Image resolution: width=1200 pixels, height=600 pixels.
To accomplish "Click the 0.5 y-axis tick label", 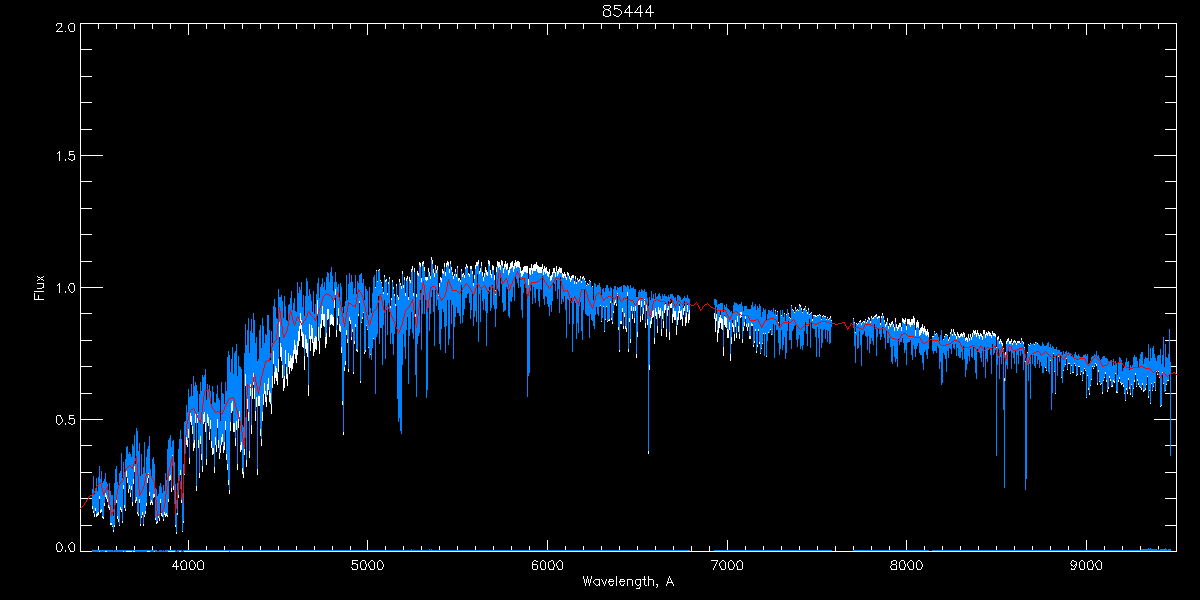I will coord(65,419).
